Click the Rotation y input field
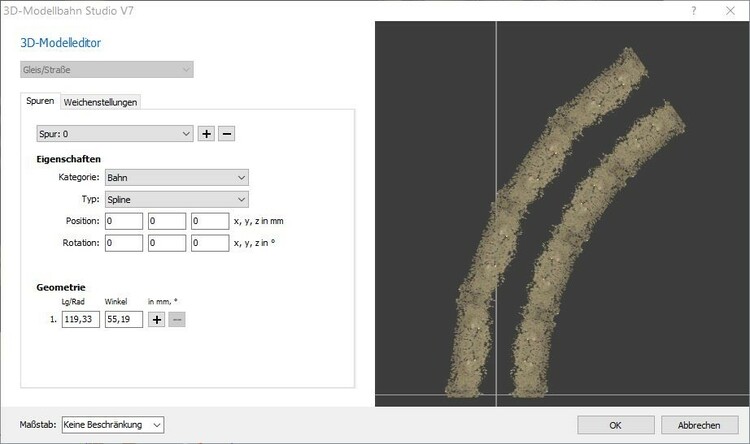 click(167, 243)
